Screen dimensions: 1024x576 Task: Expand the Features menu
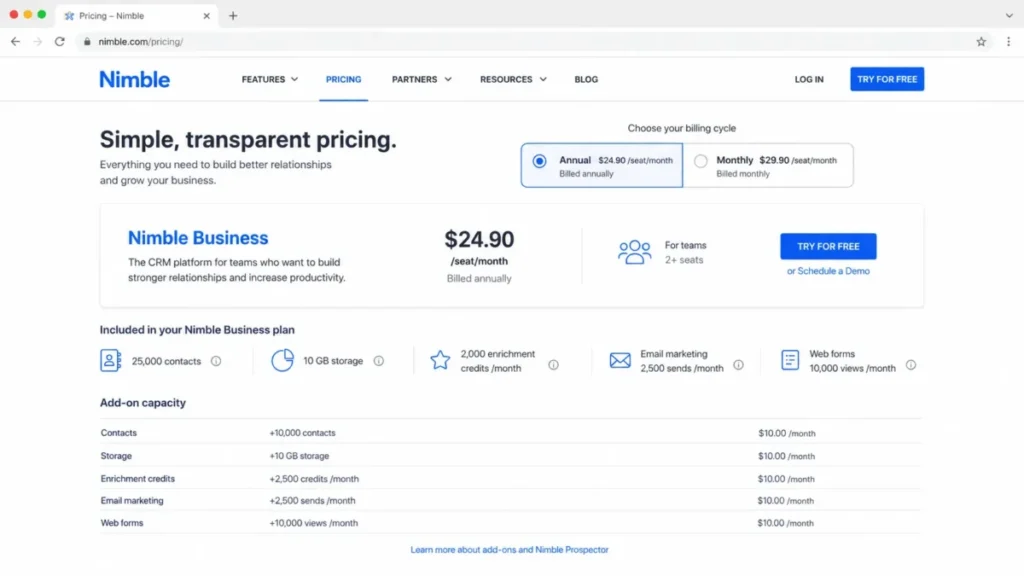pyautogui.click(x=270, y=79)
